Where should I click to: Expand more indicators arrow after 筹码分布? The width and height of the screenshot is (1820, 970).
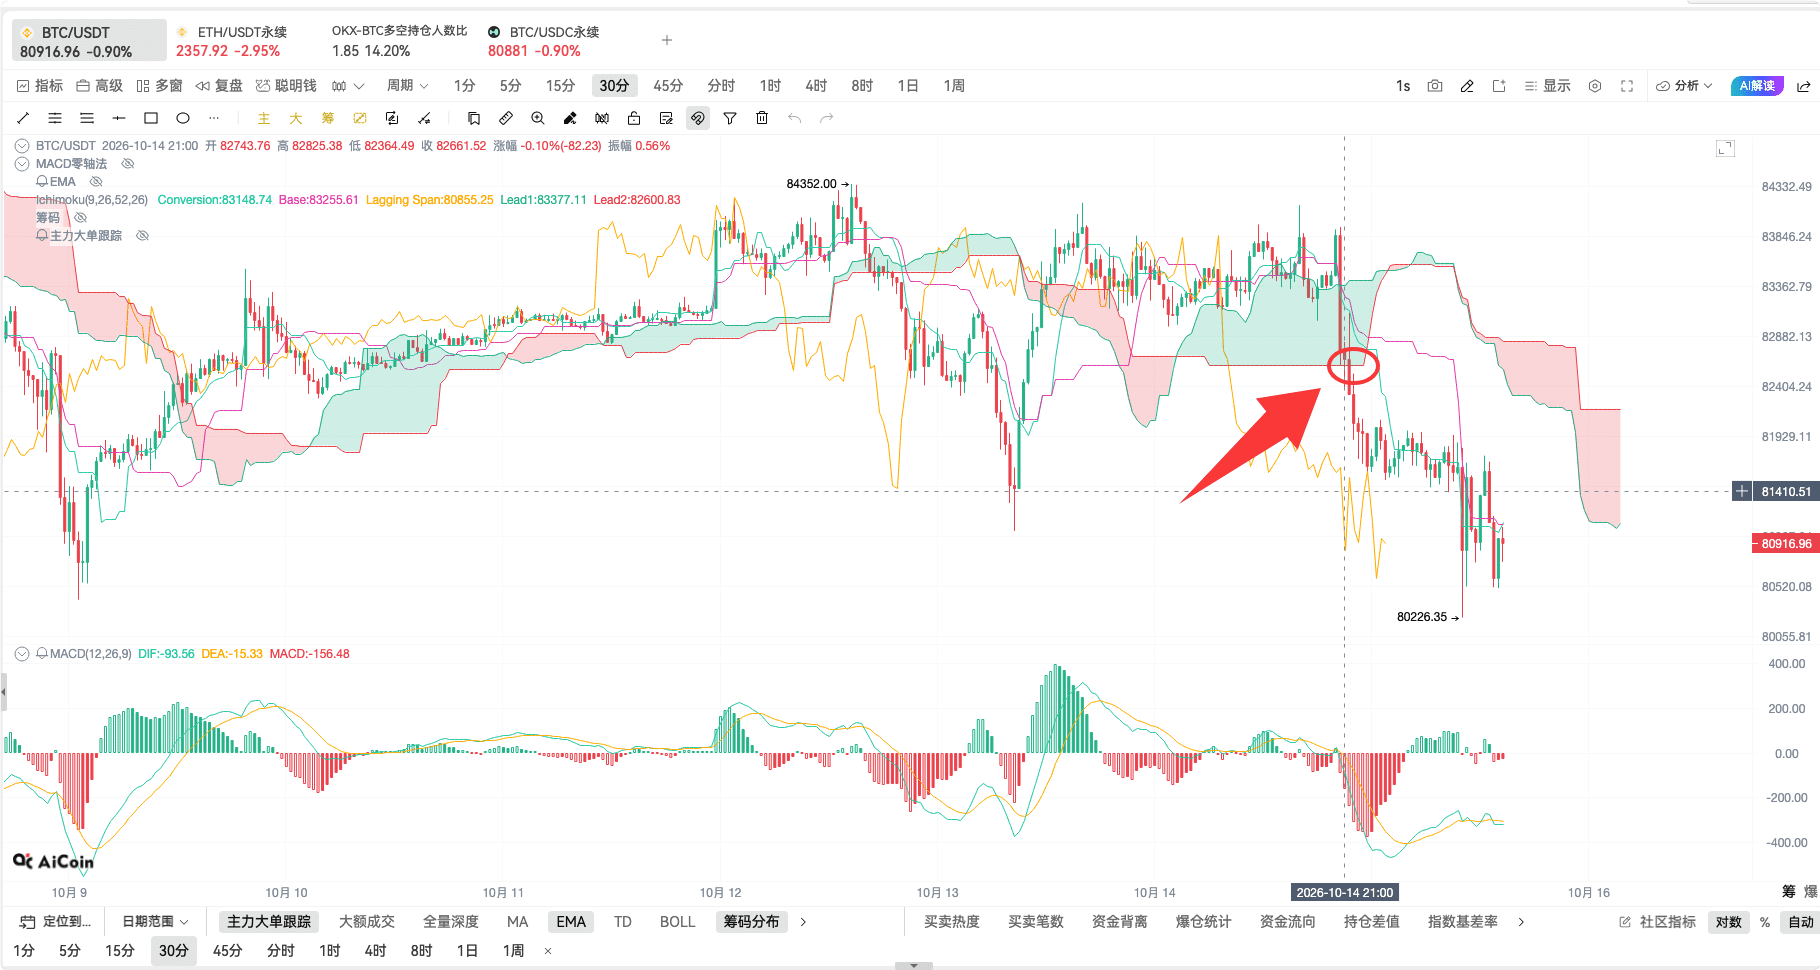pyautogui.click(x=803, y=922)
